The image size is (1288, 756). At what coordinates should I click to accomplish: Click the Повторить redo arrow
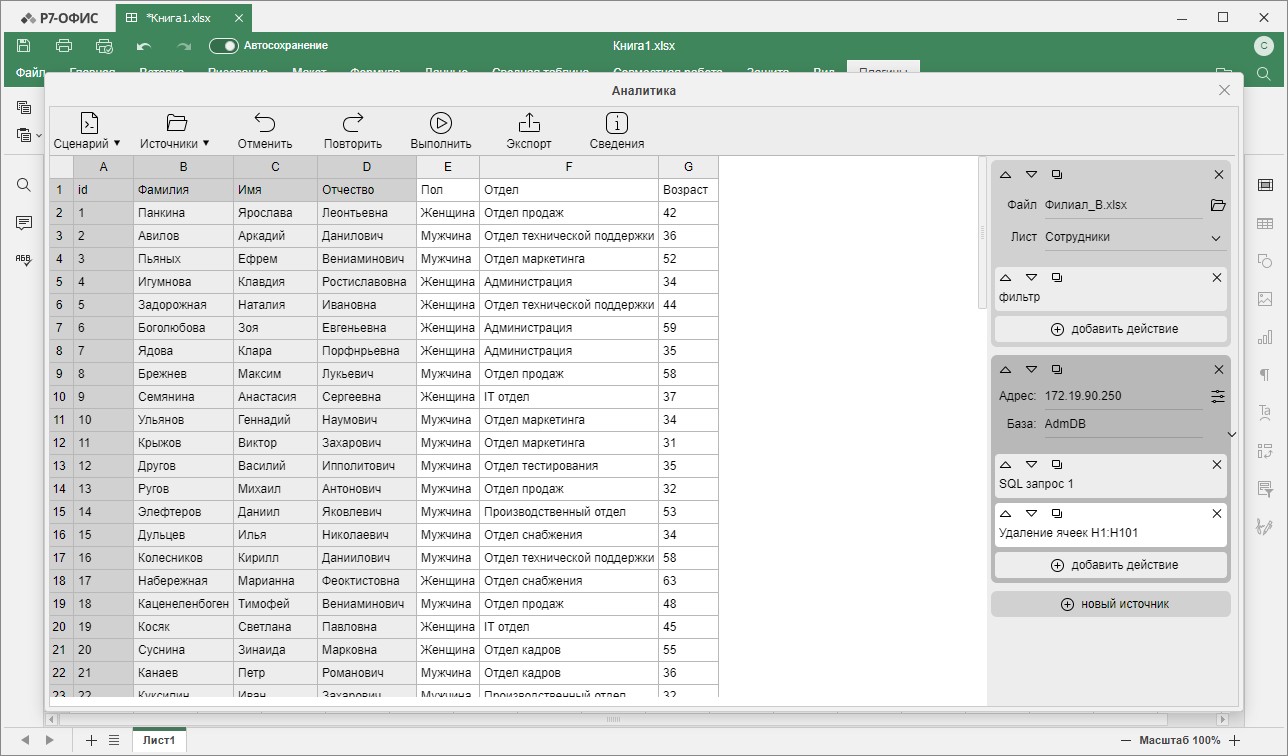click(x=352, y=123)
